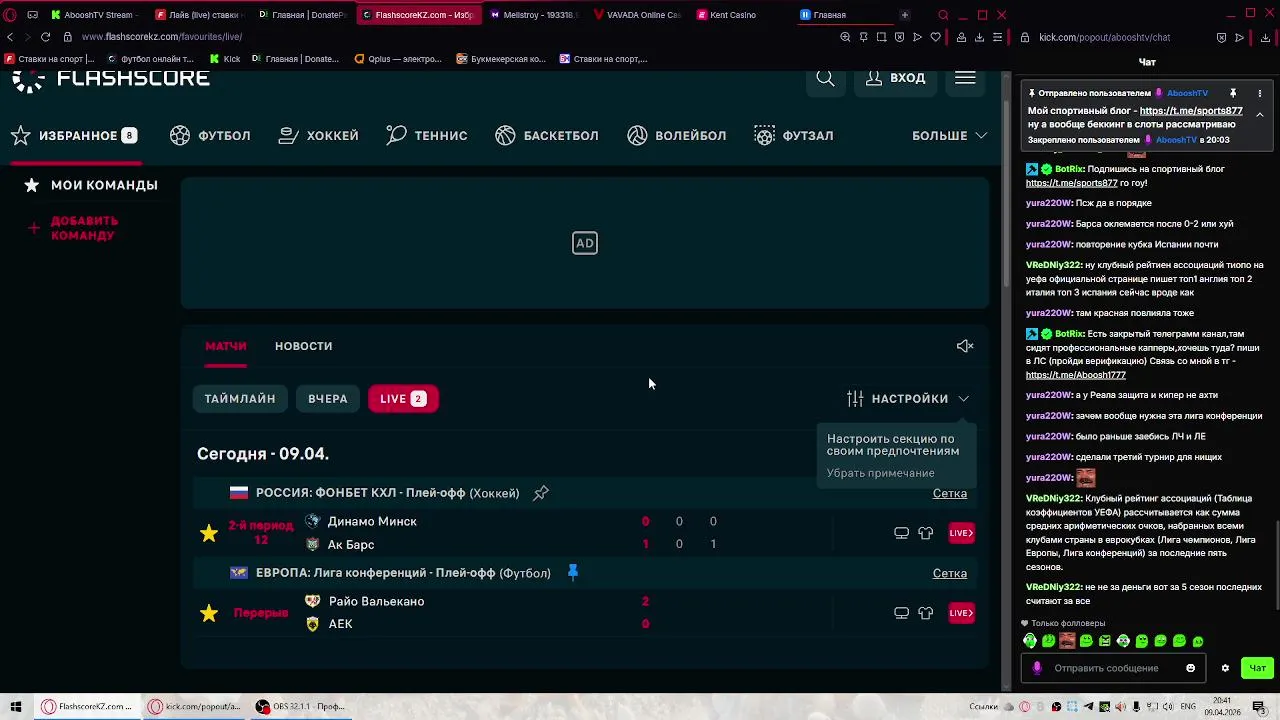Switch to the МАТЧИ tab
Image resolution: width=1280 pixels, height=720 pixels.
[x=226, y=346]
